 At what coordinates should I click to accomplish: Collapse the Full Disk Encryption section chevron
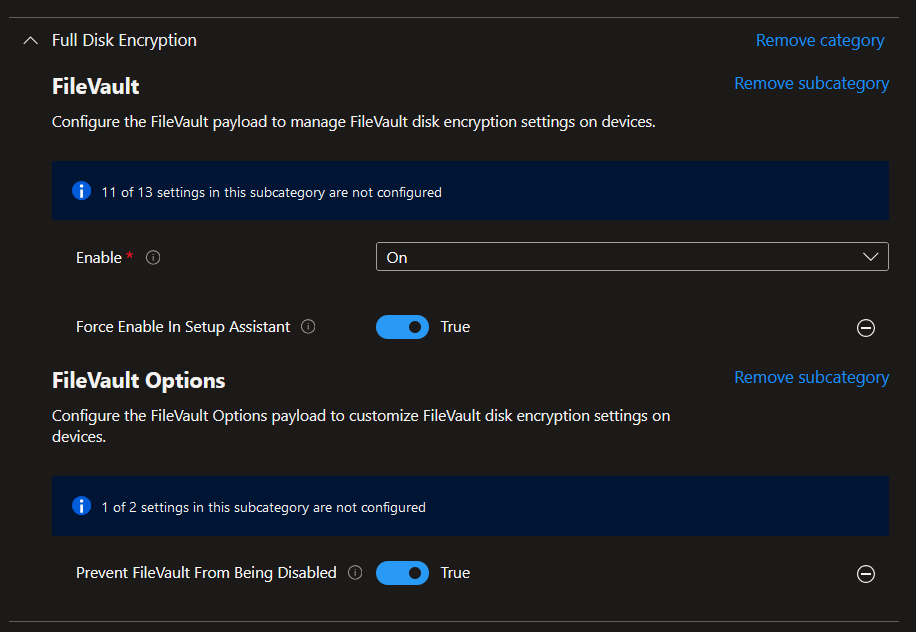(29, 41)
